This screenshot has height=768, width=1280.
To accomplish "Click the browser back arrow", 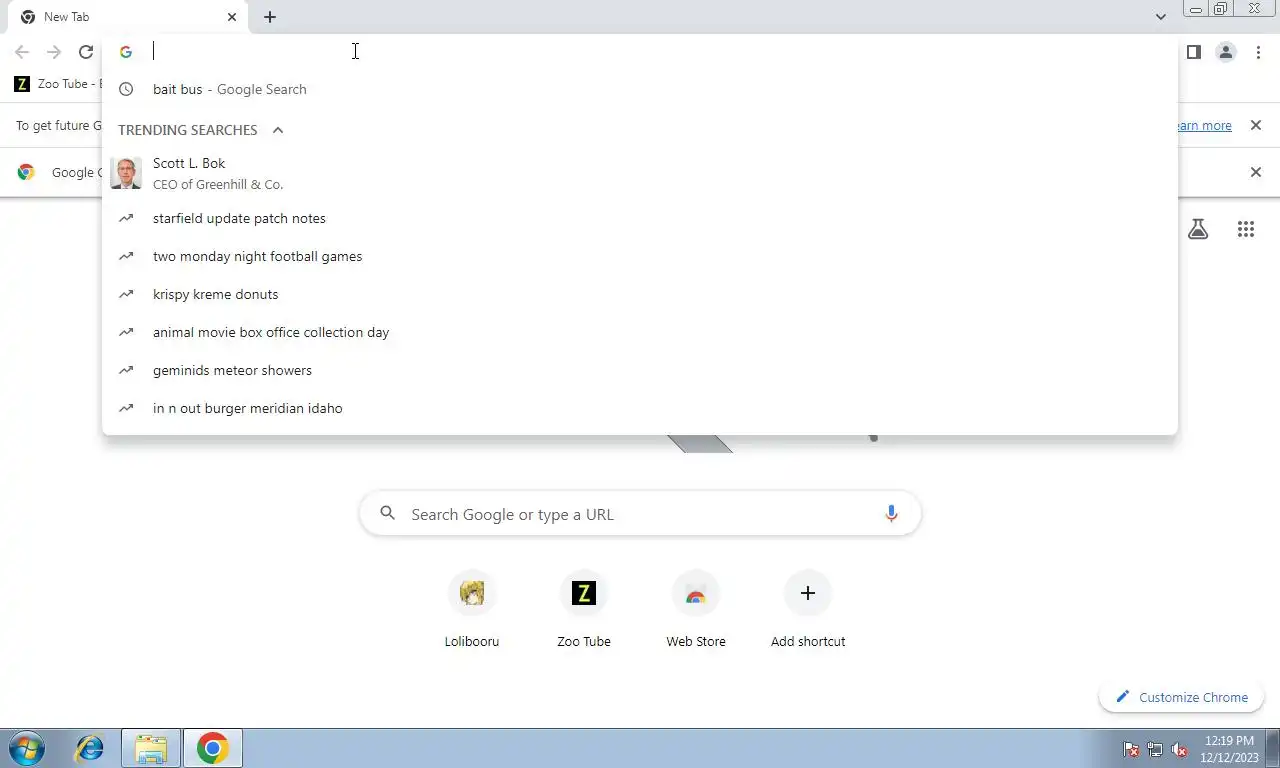I will pyautogui.click(x=22, y=52).
